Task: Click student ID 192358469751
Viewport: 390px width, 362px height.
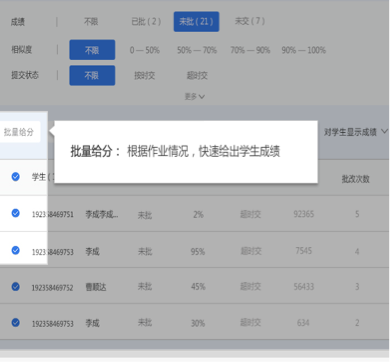Action: [x=53, y=214]
